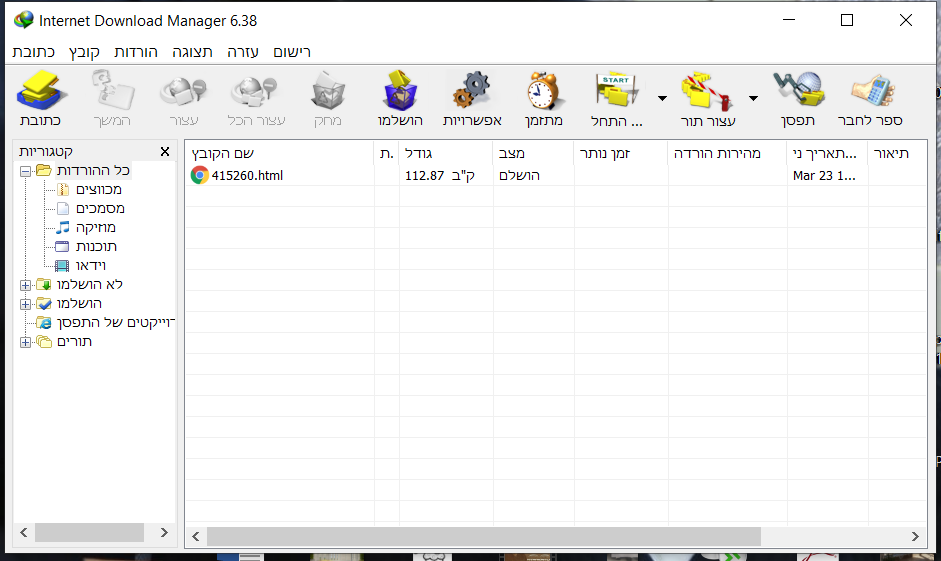
Task: Click left arrow of download list scrollbar
Action: (196, 536)
